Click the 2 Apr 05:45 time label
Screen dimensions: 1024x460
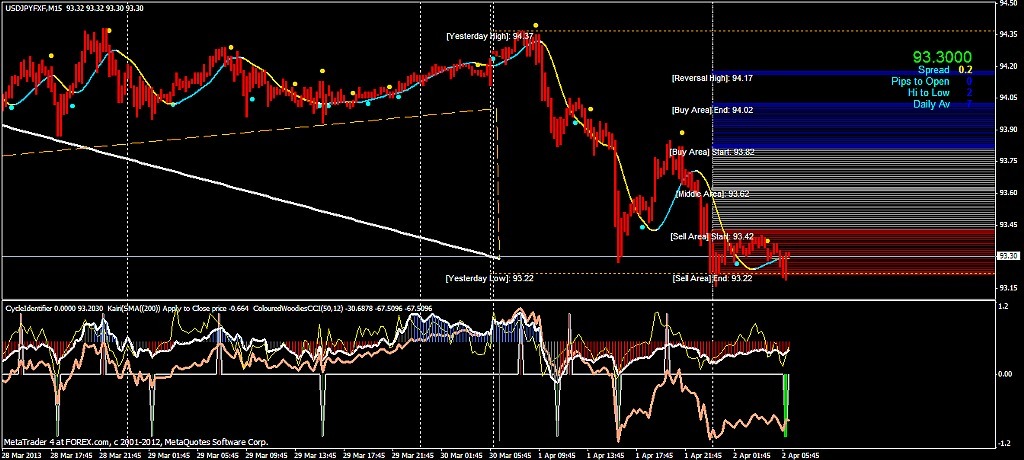803,455
